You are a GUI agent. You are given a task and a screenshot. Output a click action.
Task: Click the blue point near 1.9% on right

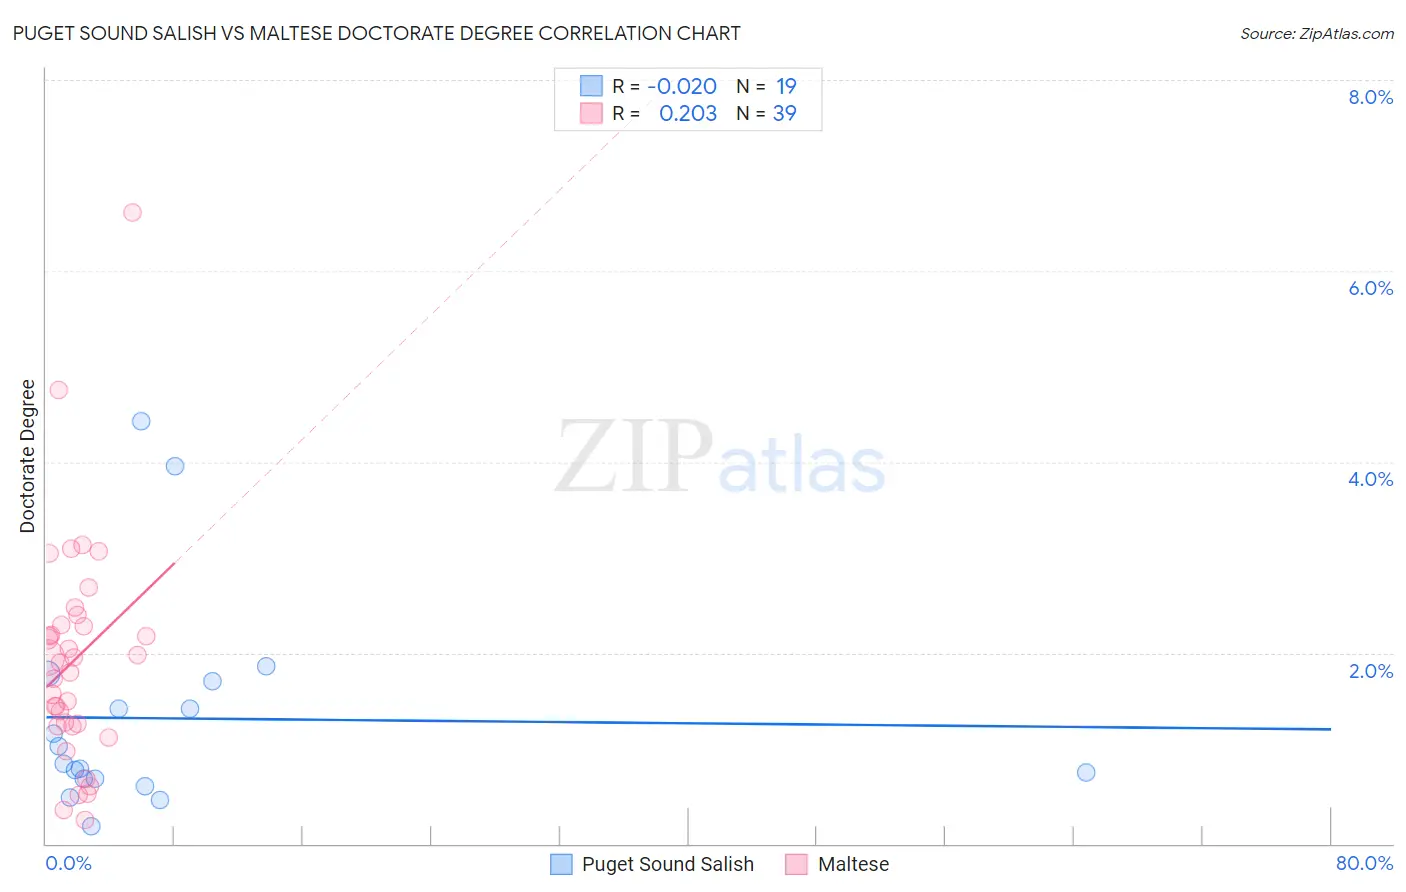(266, 666)
